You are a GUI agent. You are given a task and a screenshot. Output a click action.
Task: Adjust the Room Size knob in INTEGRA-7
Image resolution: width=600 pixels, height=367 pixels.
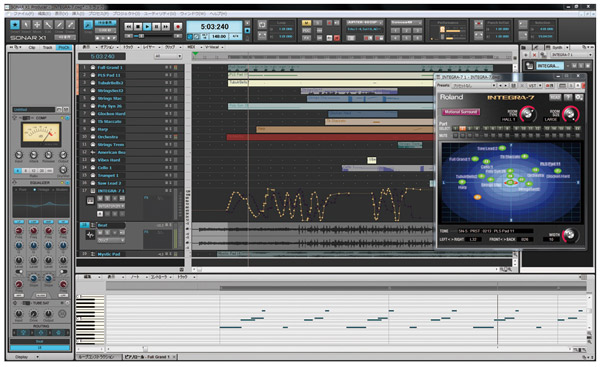pos(571,113)
